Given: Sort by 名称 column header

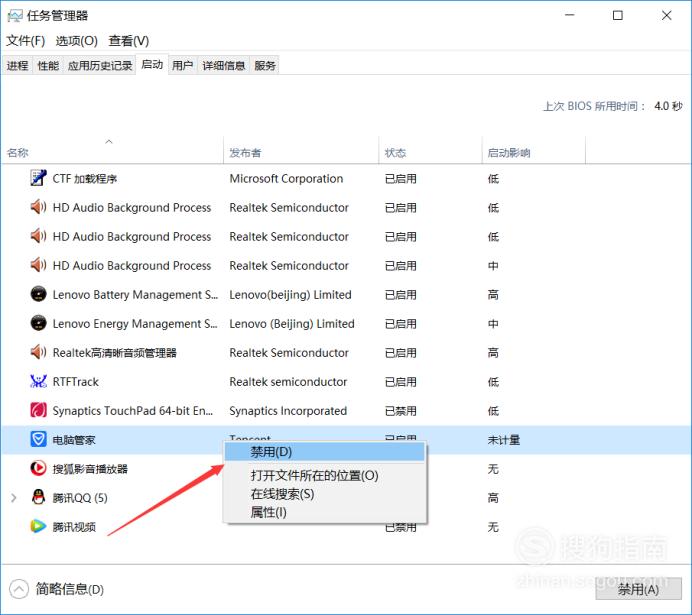Looking at the screenshot, I should click(x=113, y=152).
